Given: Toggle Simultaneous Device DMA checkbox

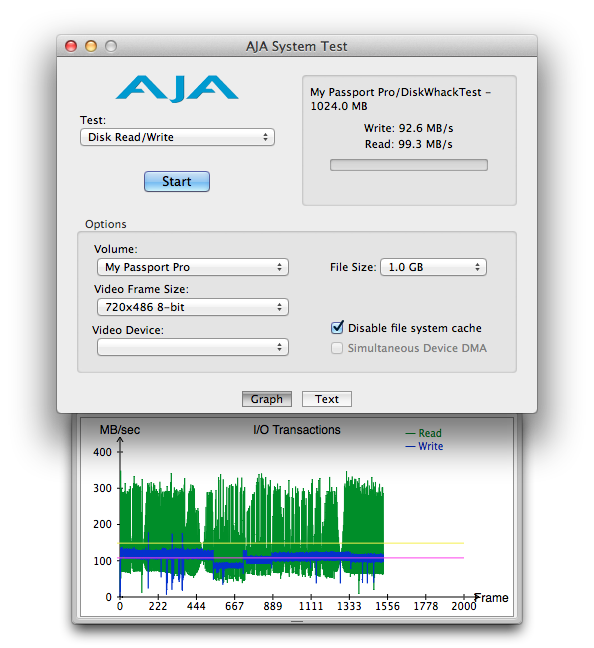Looking at the screenshot, I should click(x=337, y=348).
